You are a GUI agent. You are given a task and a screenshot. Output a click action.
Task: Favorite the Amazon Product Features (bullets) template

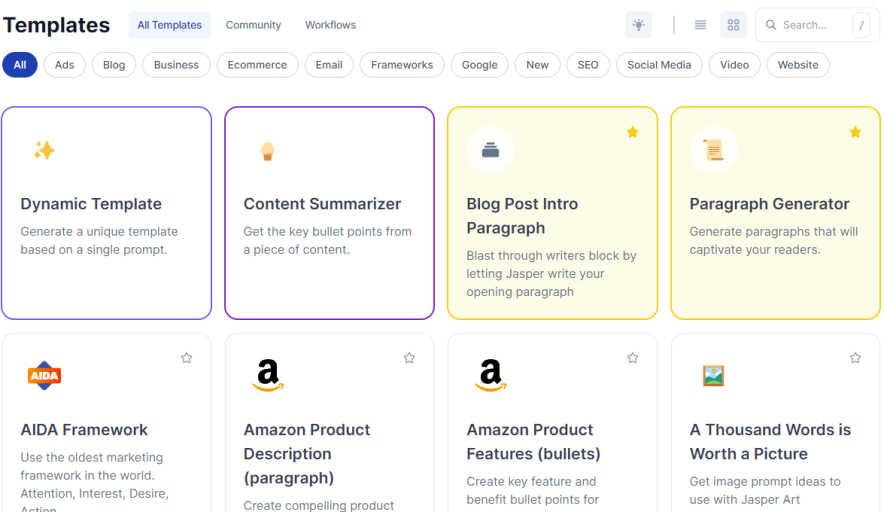point(632,358)
